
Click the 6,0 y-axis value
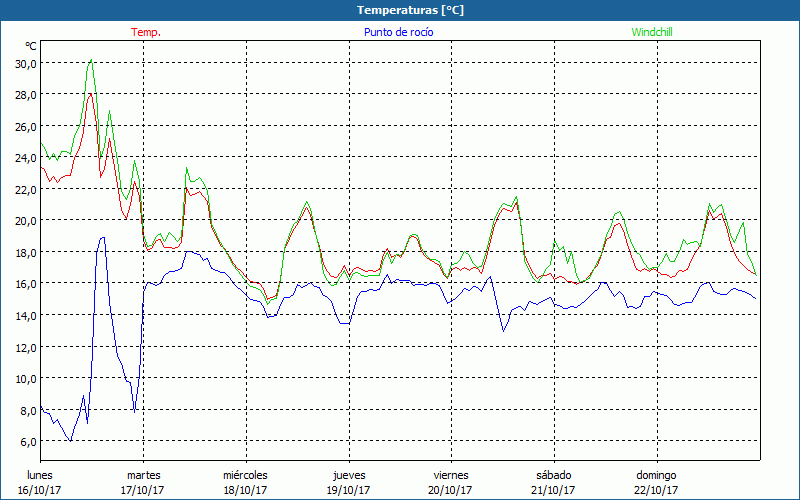27,441
